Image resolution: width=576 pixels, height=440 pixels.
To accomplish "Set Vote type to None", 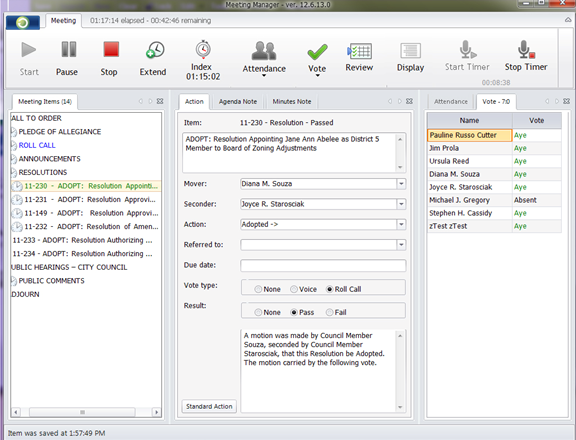I will coord(258,289).
